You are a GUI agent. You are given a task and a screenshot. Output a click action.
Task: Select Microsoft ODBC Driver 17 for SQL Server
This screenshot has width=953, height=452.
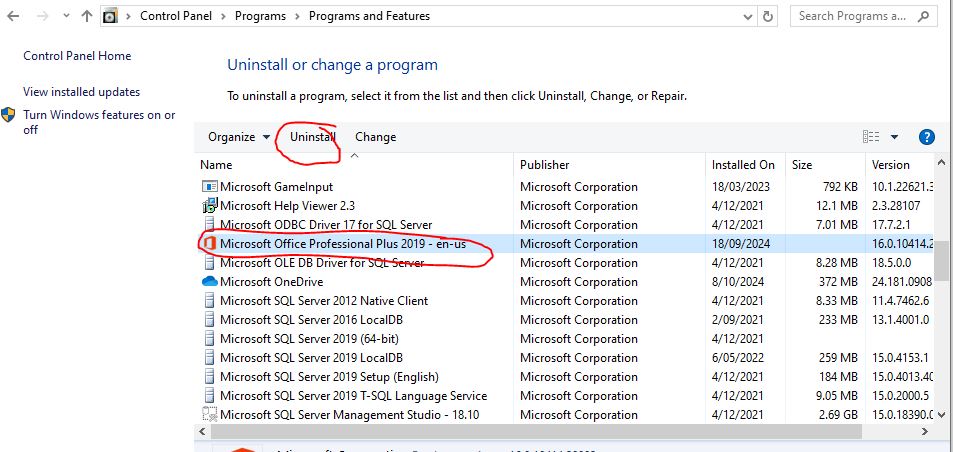coord(326,225)
